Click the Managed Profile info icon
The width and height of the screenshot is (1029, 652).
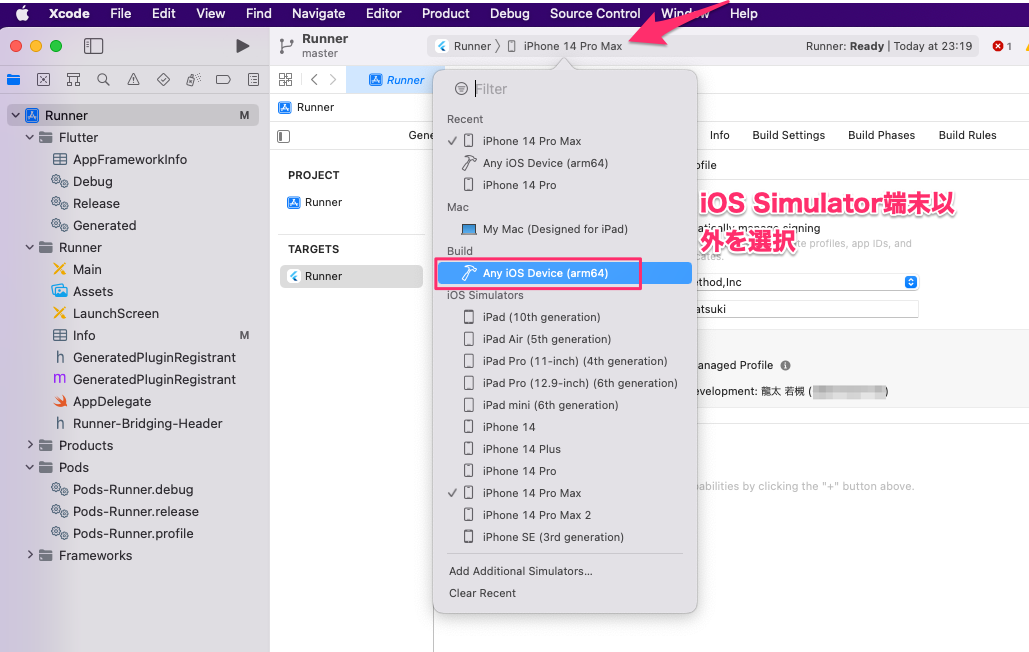coord(785,365)
